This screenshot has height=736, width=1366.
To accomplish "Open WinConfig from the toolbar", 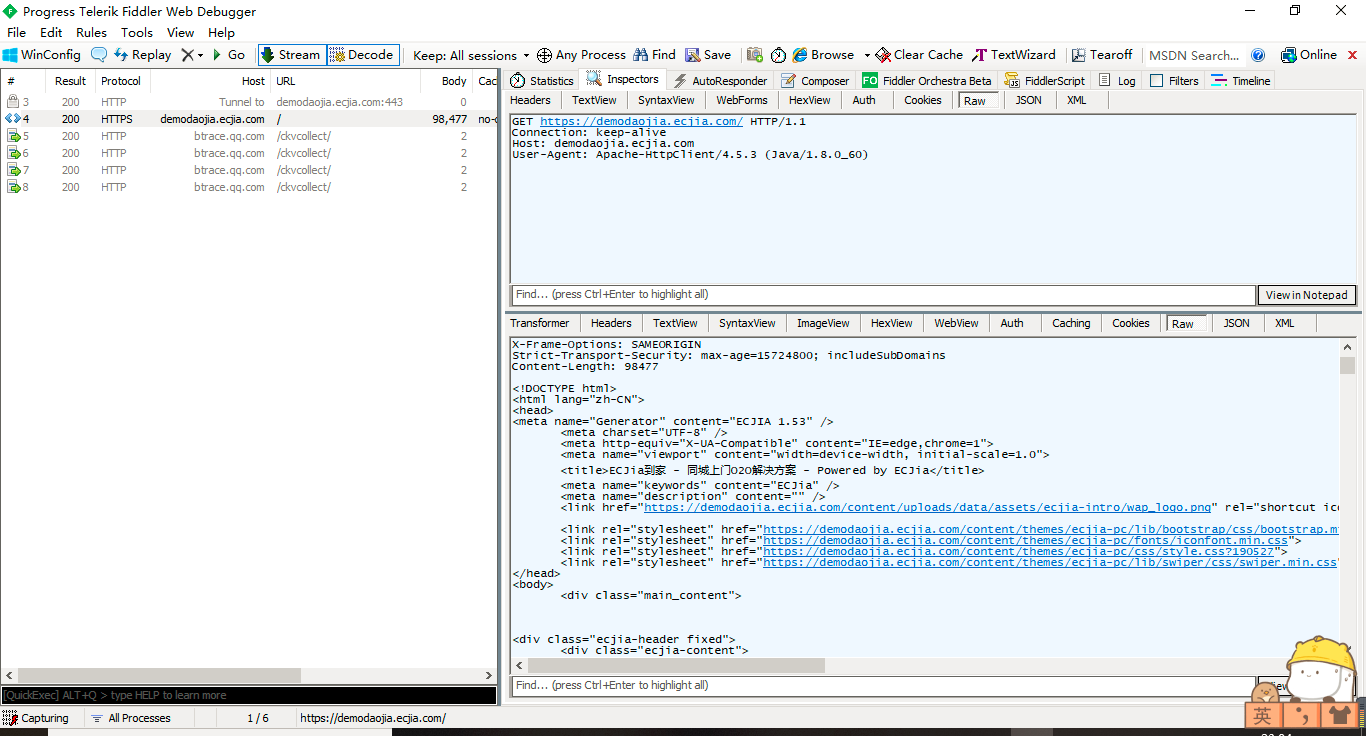I will pos(42,55).
